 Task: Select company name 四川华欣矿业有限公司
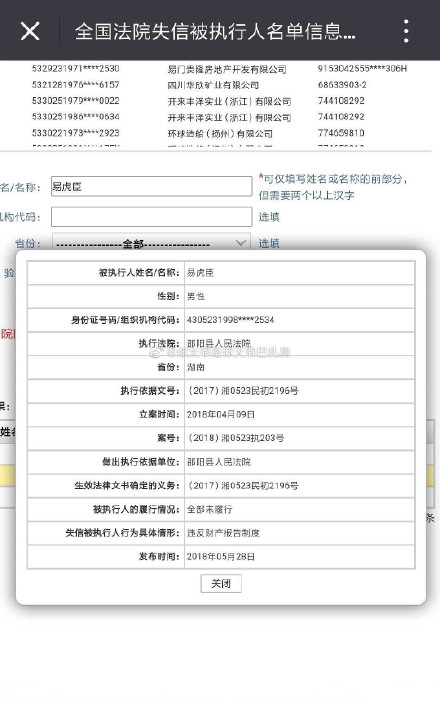point(213,85)
